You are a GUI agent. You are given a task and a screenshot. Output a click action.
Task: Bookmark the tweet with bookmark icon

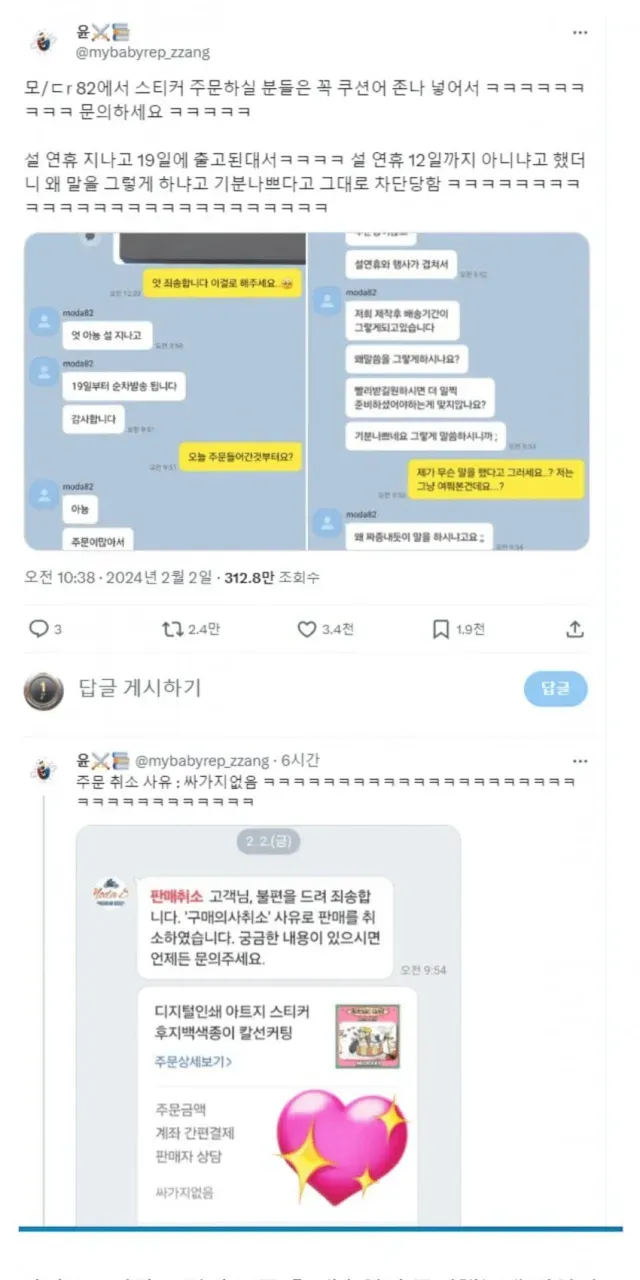441,629
